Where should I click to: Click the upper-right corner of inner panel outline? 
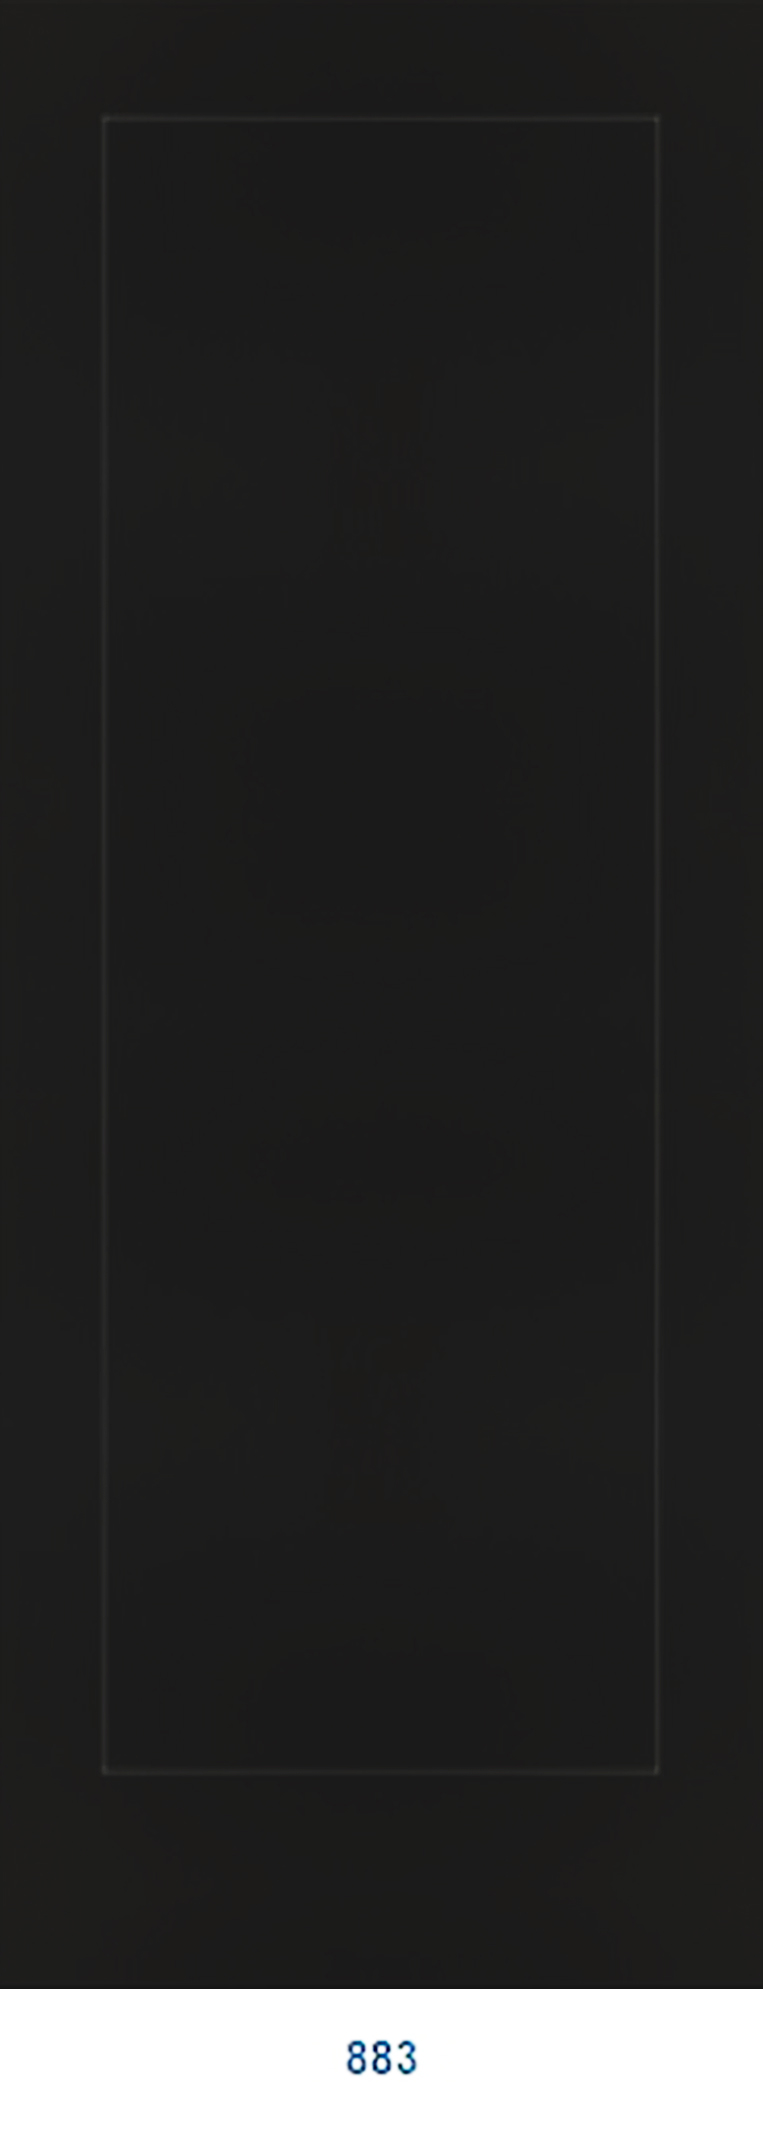tap(656, 119)
